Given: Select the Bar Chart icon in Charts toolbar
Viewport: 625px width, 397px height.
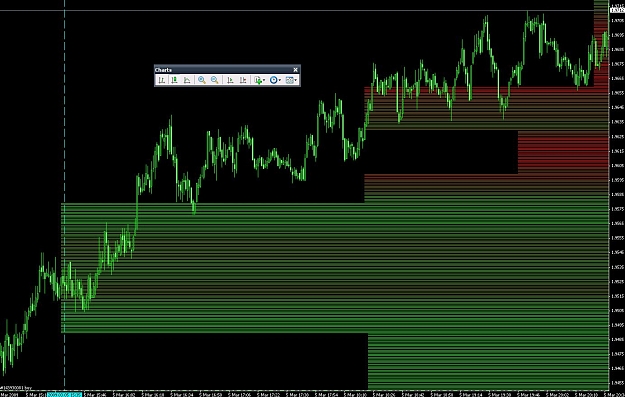Looking at the screenshot, I should pyautogui.click(x=161, y=80).
